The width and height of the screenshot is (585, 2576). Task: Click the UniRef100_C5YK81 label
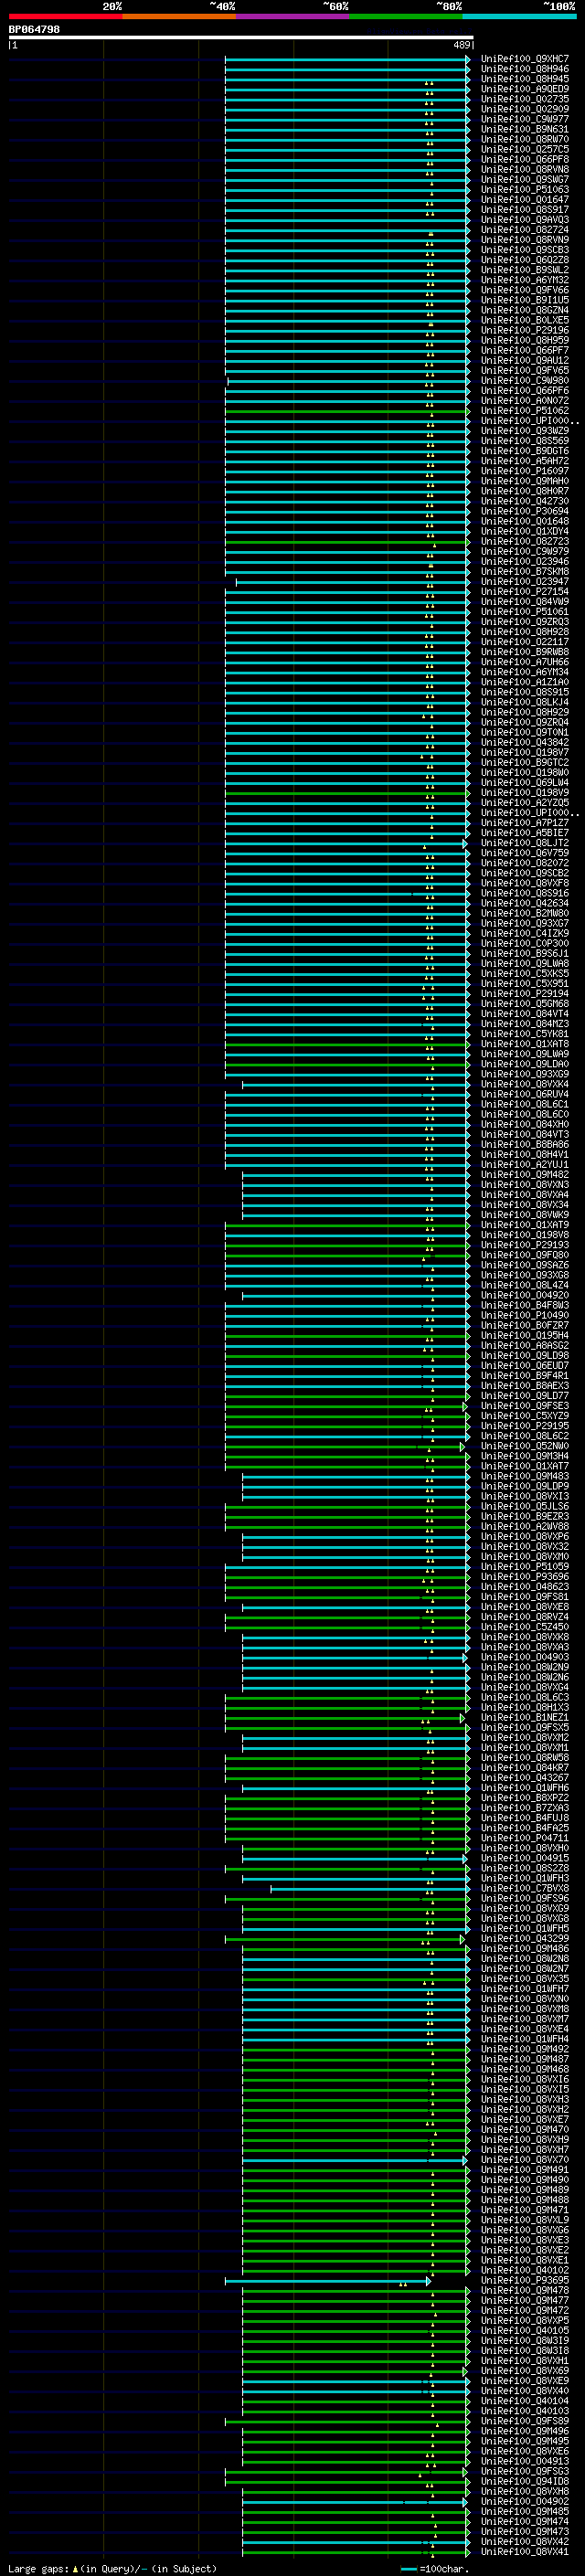pyautogui.click(x=525, y=1034)
